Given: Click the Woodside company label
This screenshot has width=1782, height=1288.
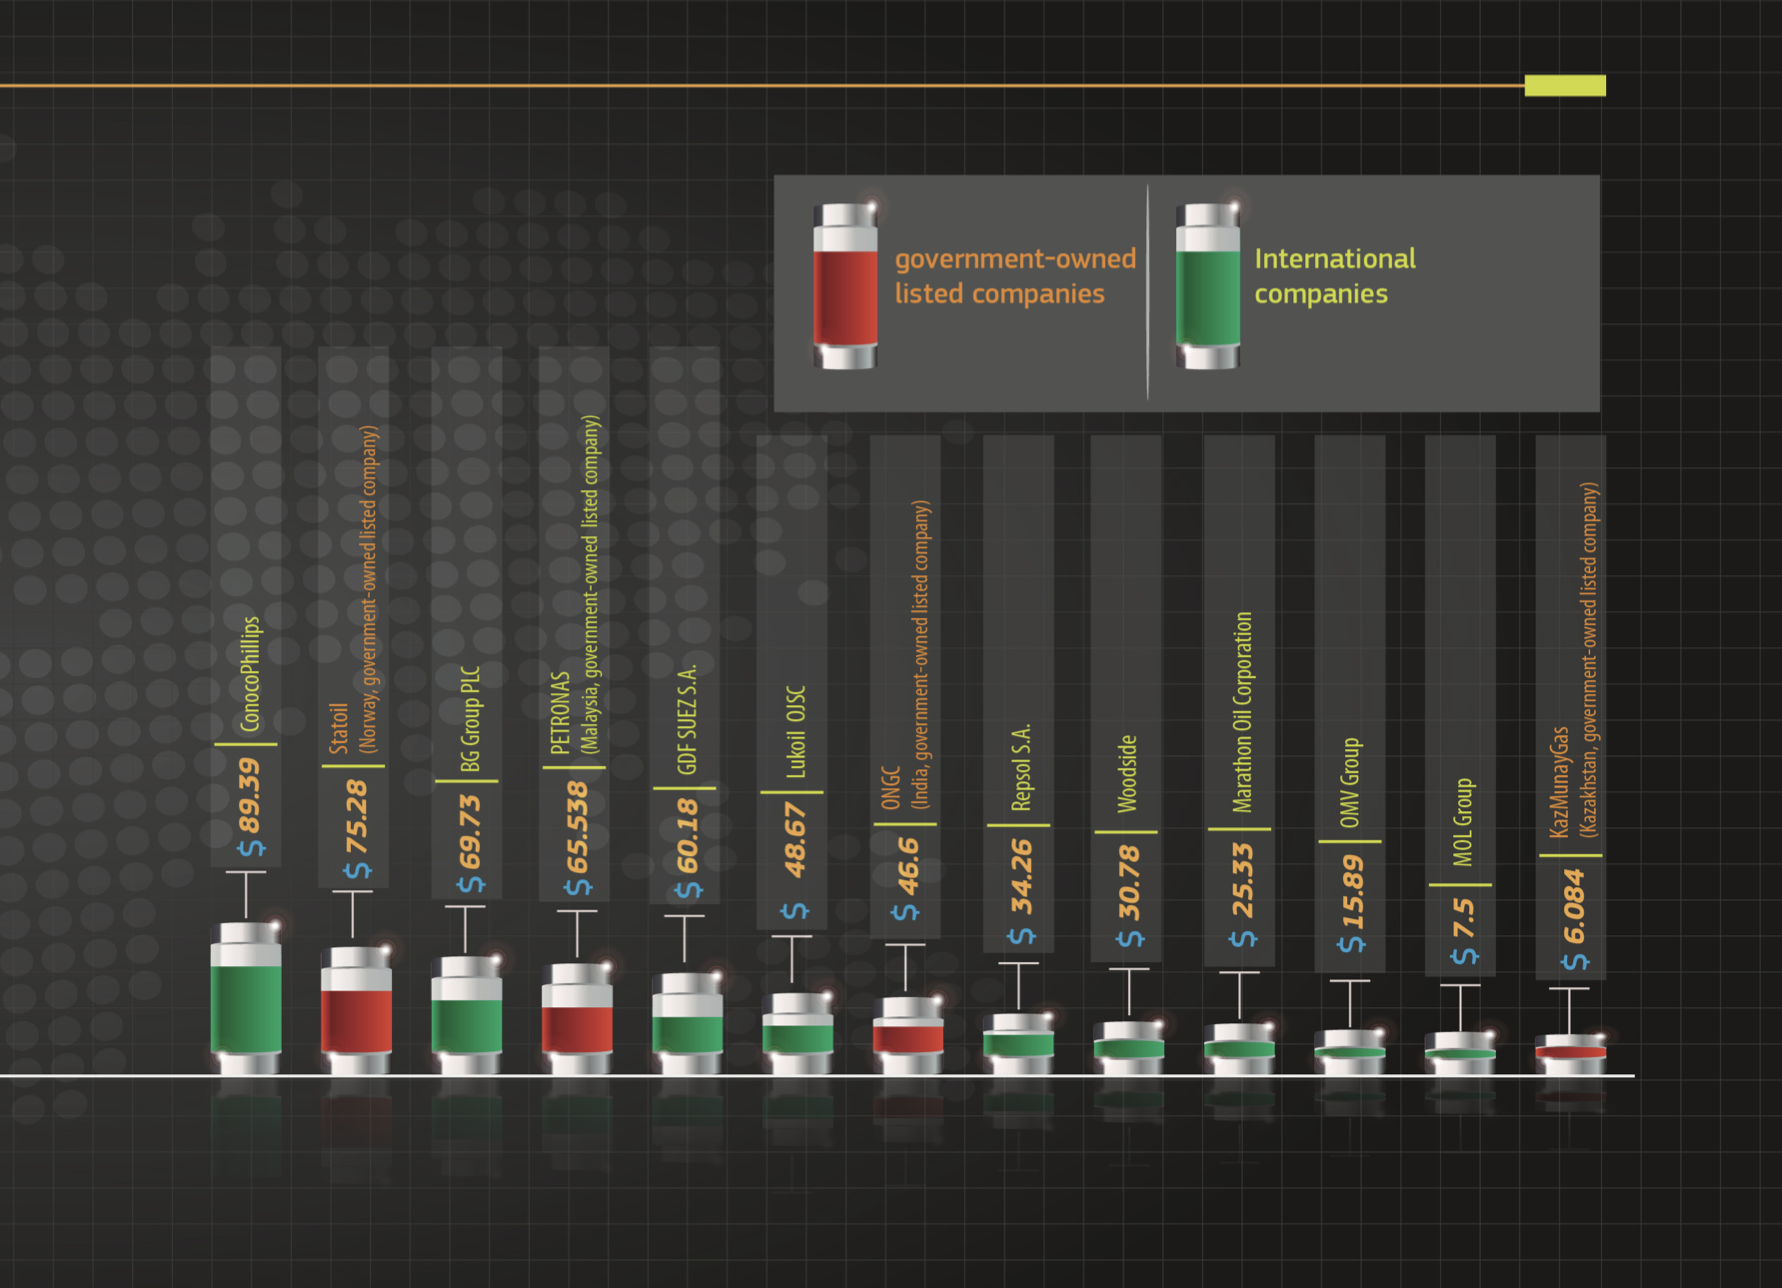Looking at the screenshot, I should tap(1127, 773).
